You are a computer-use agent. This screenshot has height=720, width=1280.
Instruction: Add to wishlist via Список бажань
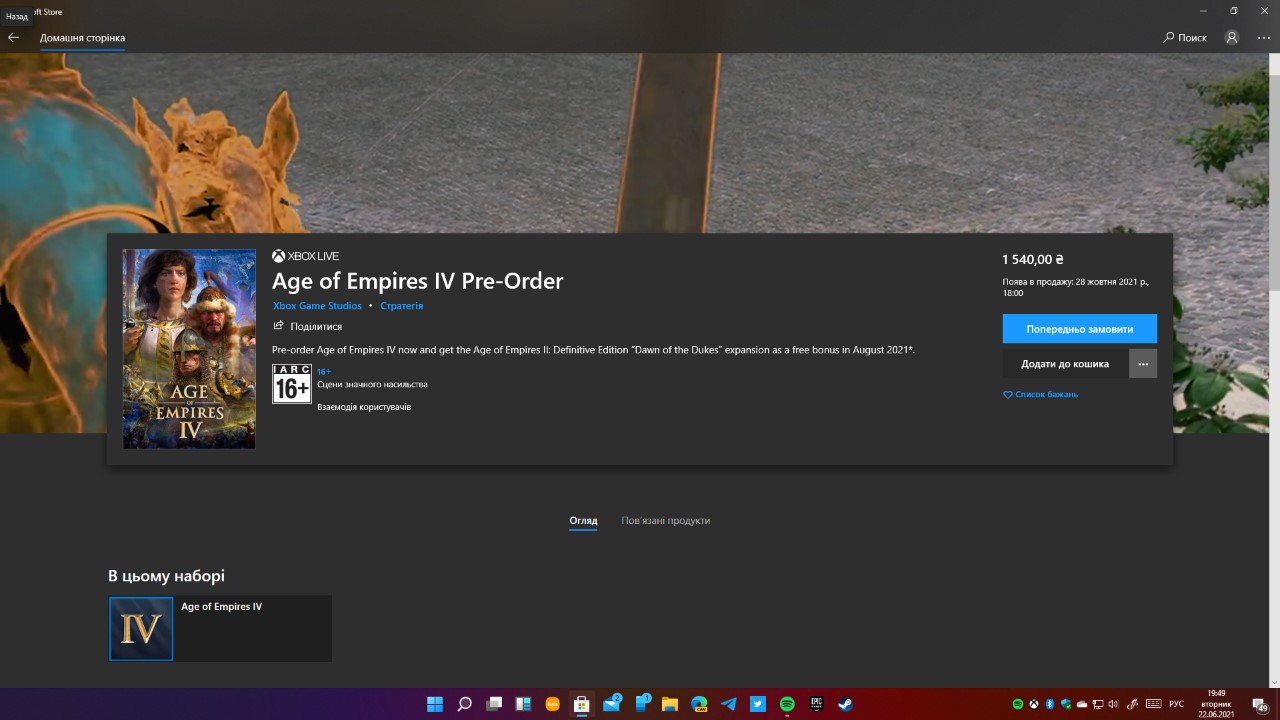(1040, 394)
